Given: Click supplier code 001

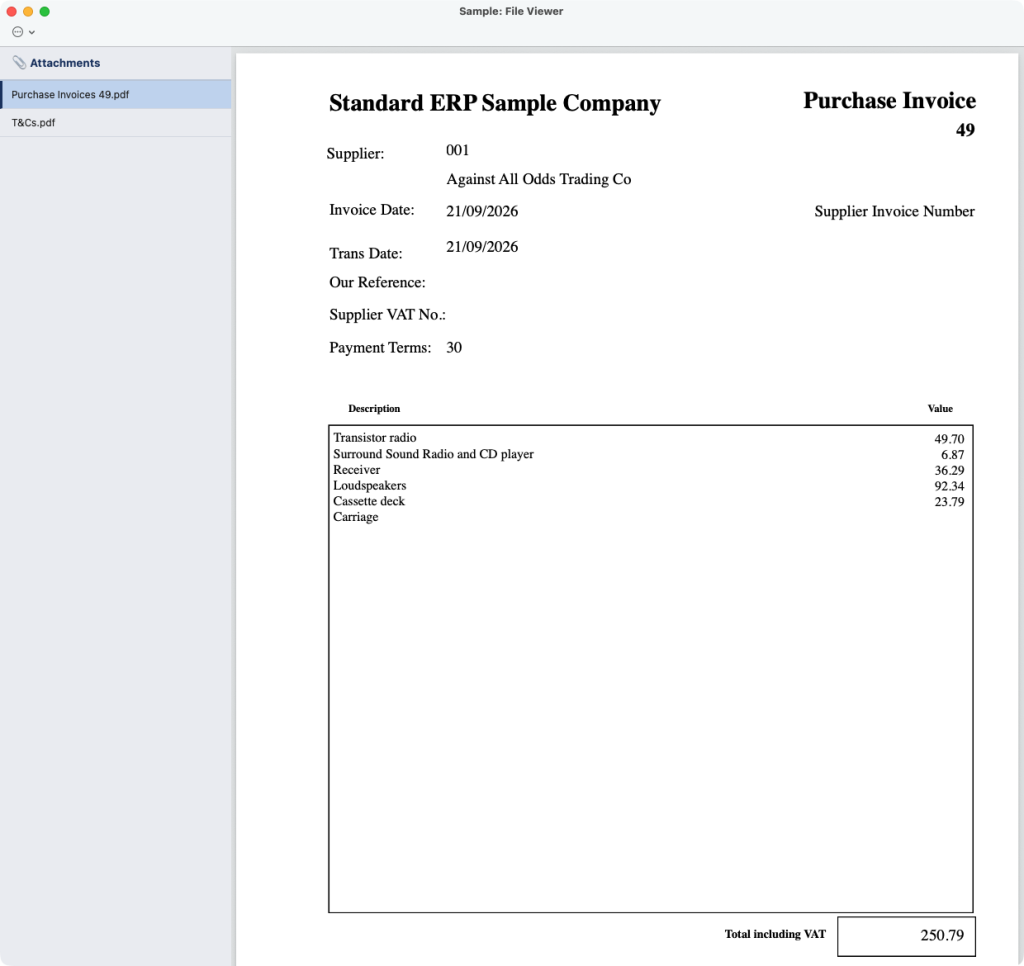Looking at the screenshot, I should pos(457,150).
